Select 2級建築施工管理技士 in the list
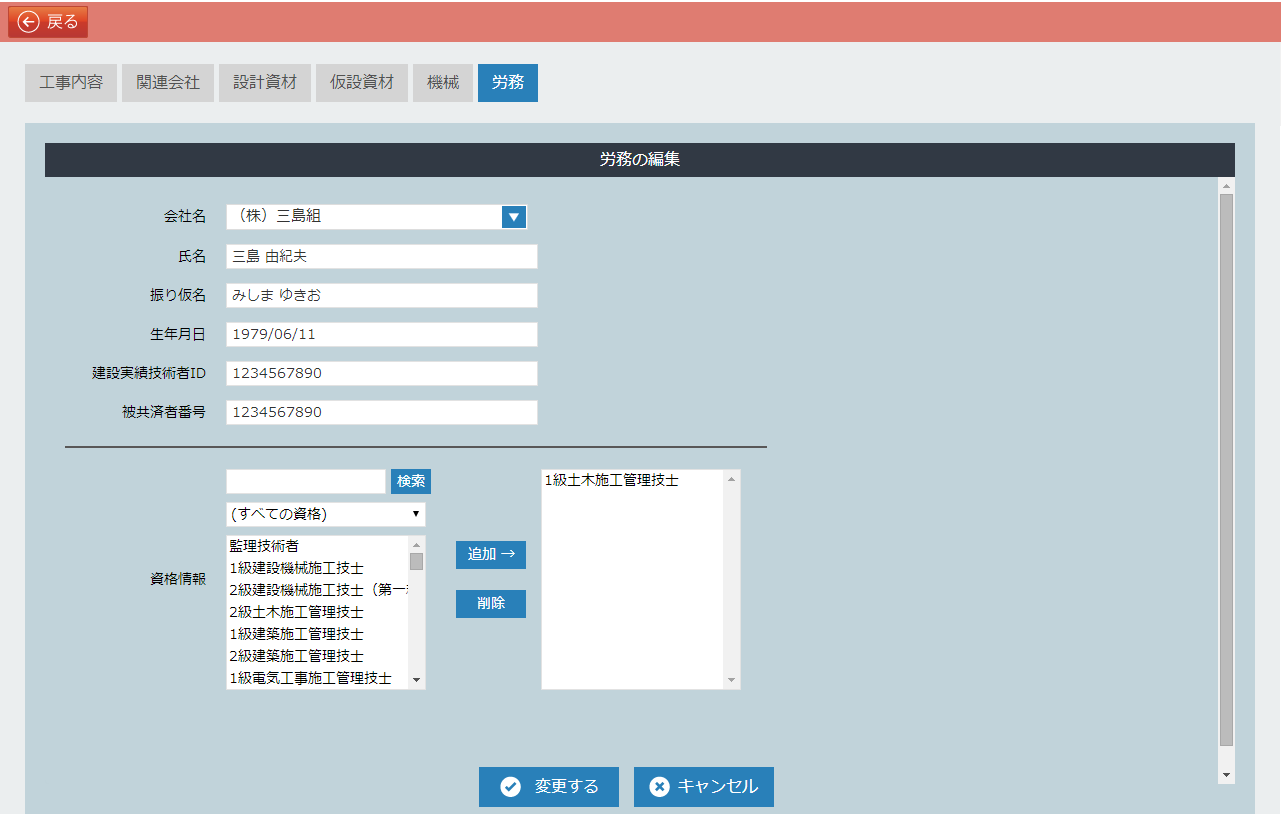The width and height of the screenshot is (1281, 814). click(318, 656)
